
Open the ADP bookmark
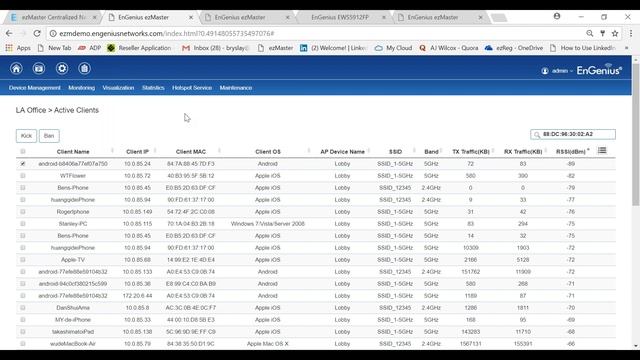(x=89, y=48)
